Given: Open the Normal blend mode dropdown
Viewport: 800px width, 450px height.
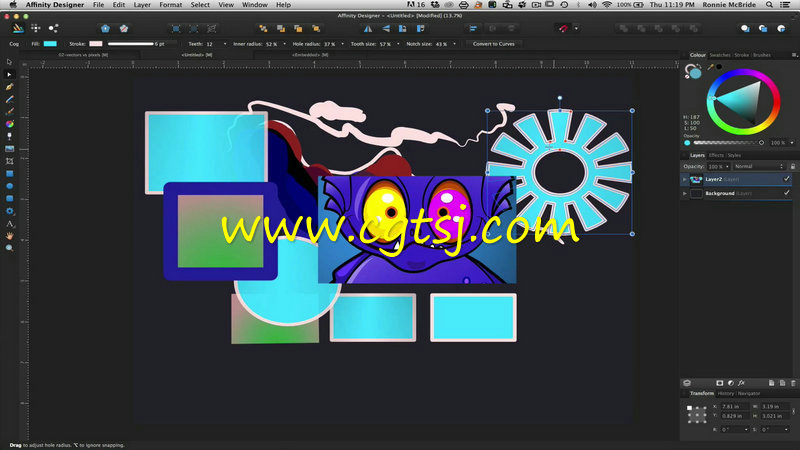Looking at the screenshot, I should (x=759, y=166).
